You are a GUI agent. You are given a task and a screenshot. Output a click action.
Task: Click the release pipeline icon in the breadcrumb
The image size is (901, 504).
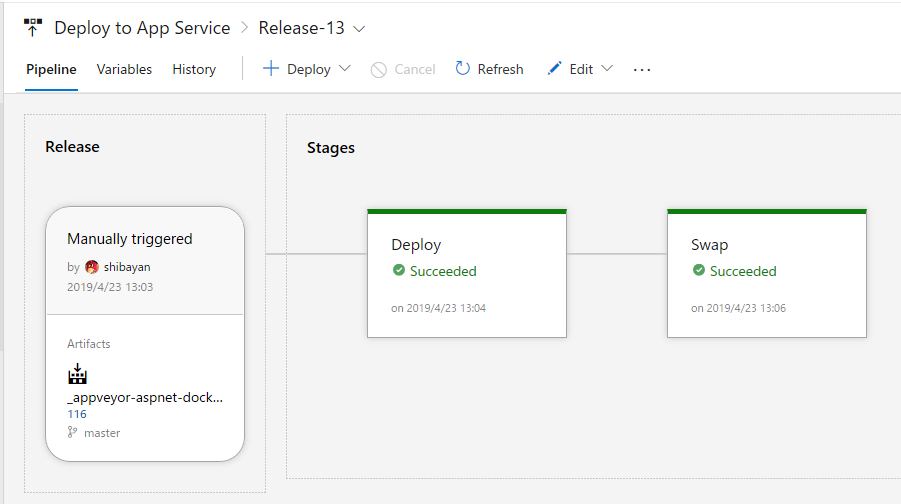pos(33,27)
